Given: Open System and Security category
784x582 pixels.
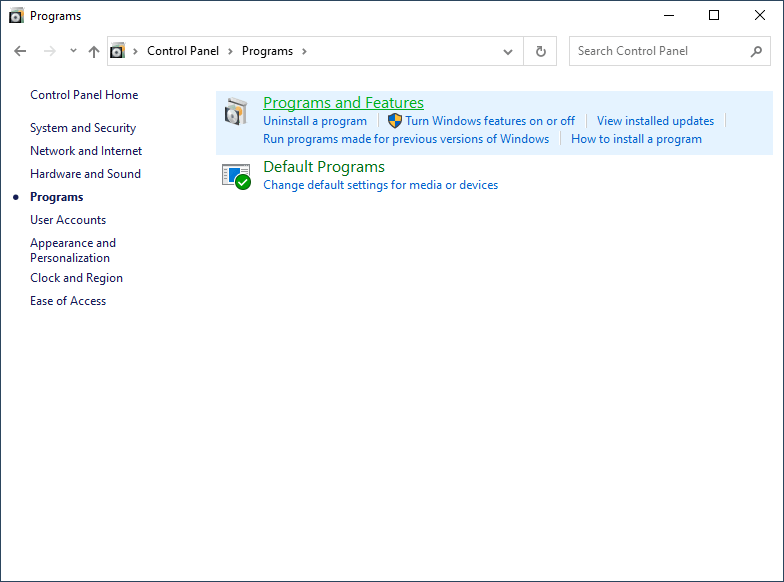Looking at the screenshot, I should tap(83, 128).
